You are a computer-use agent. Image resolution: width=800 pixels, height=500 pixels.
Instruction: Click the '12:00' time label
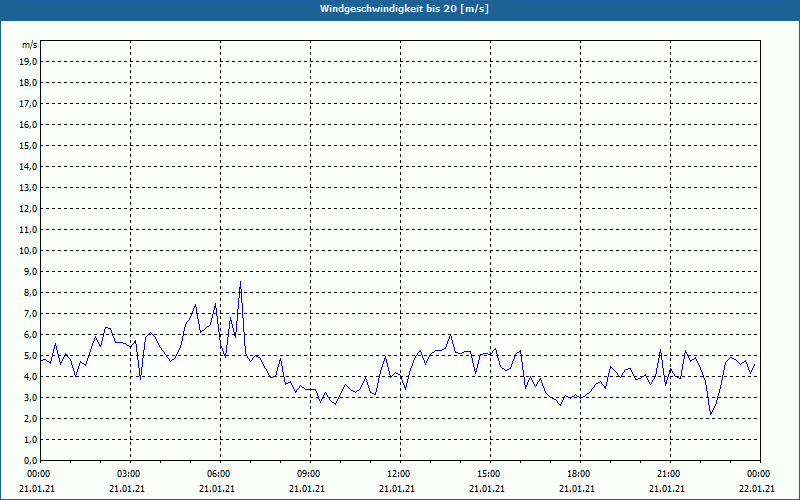pyautogui.click(x=398, y=474)
